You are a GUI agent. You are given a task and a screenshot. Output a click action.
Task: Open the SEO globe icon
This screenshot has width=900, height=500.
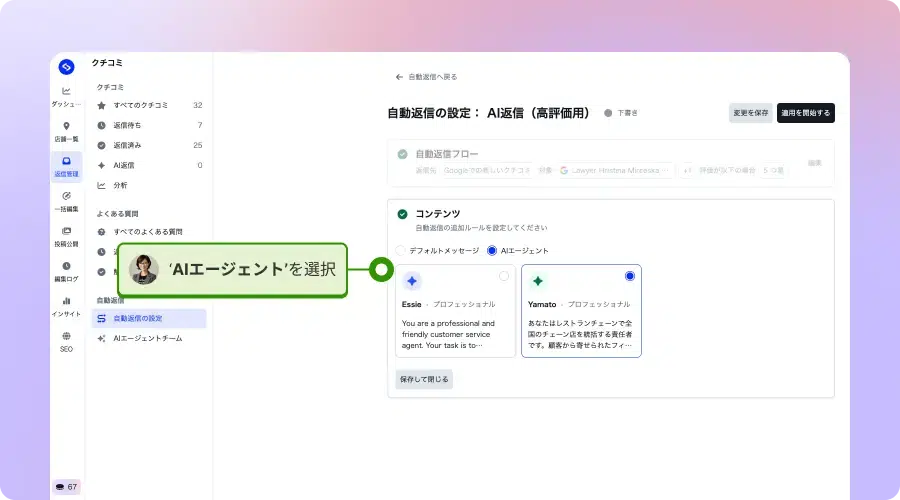tap(66, 341)
